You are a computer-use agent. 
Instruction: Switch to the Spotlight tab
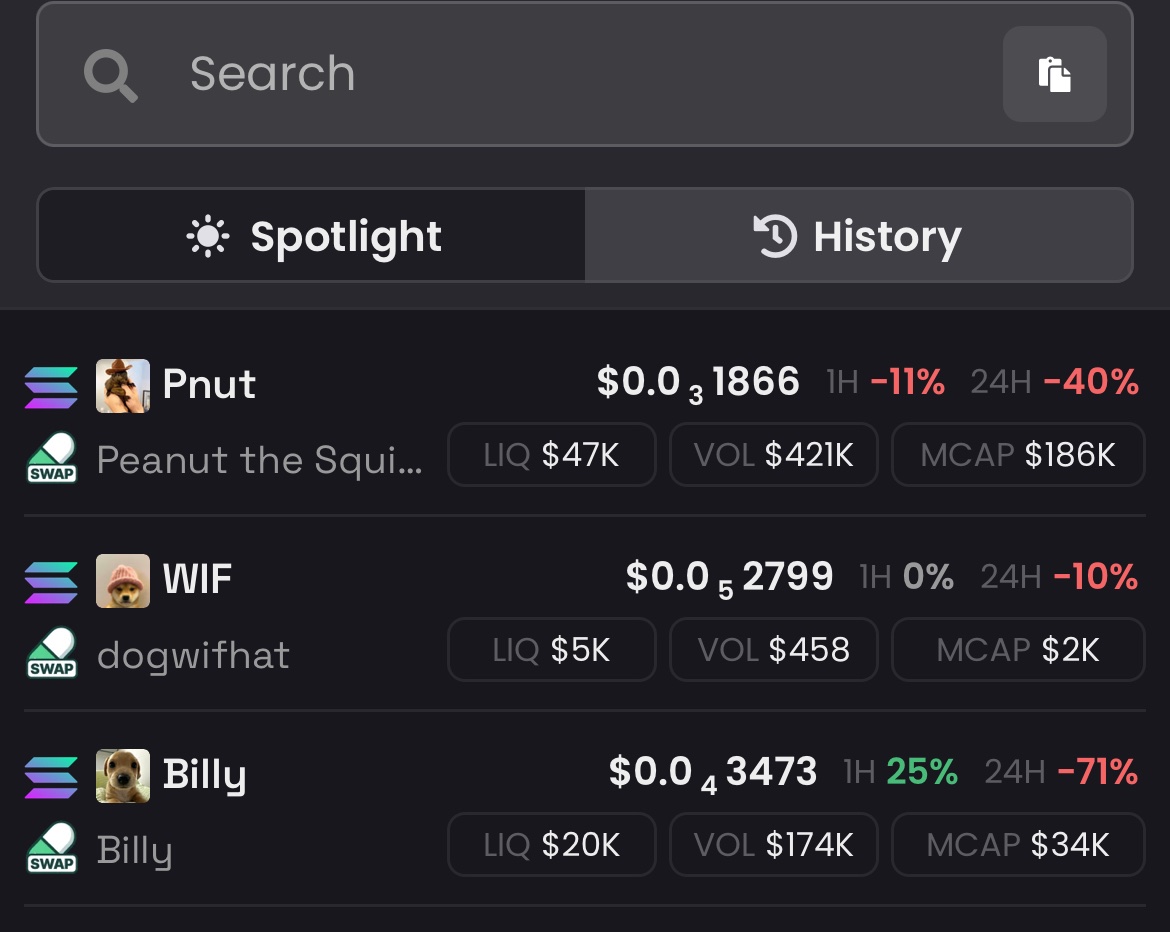click(312, 235)
